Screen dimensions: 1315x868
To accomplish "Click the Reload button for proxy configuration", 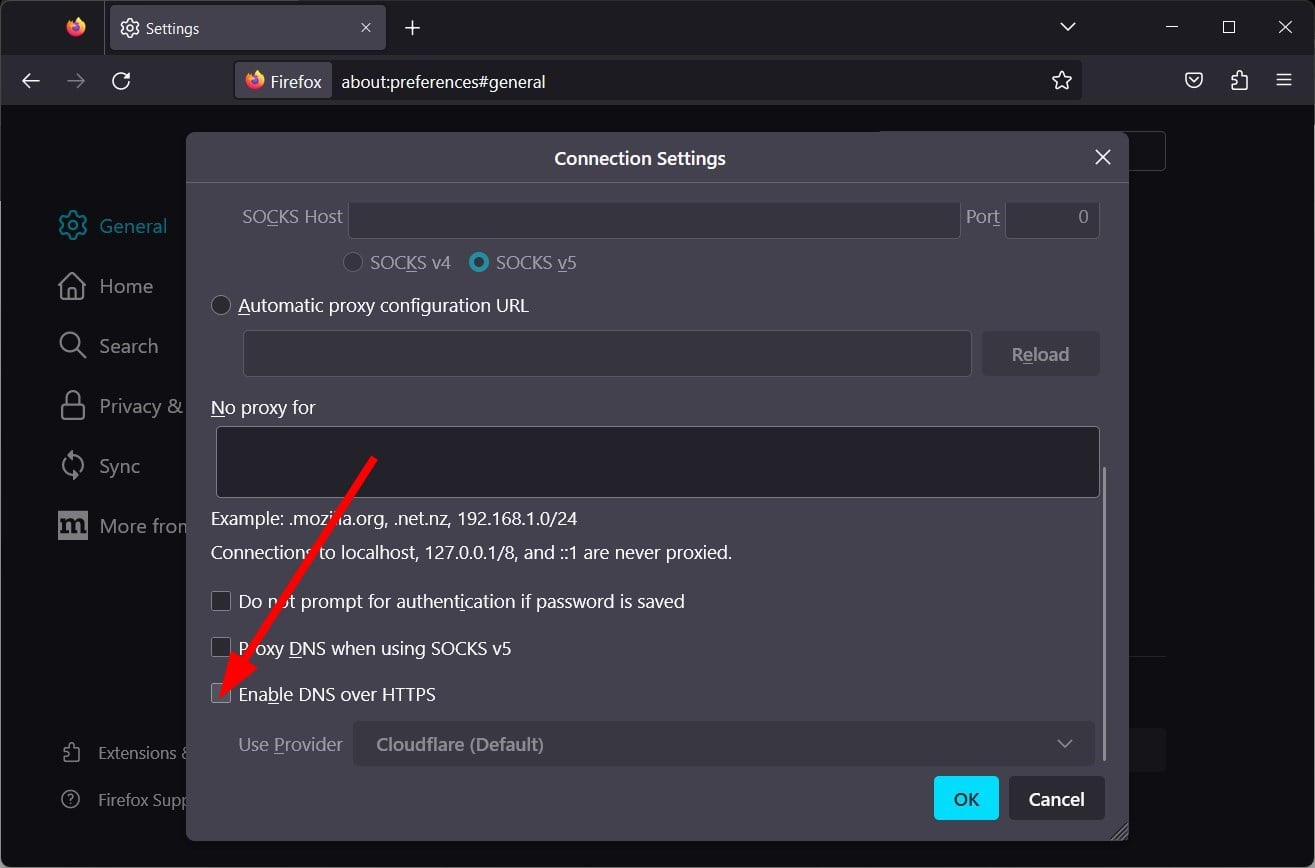I will click(1040, 353).
